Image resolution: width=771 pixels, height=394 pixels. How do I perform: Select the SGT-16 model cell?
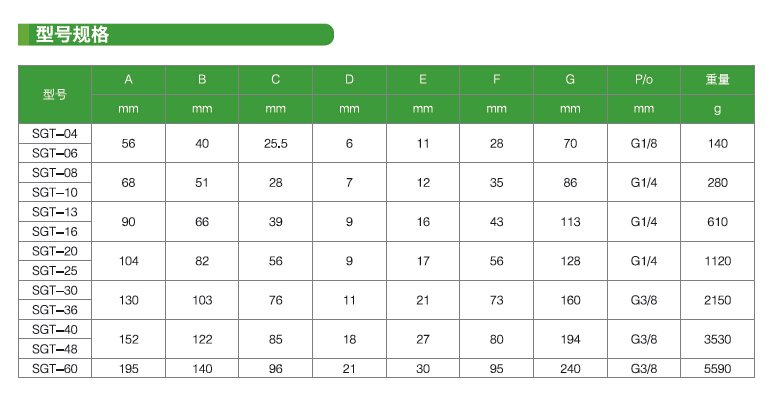tap(55, 232)
